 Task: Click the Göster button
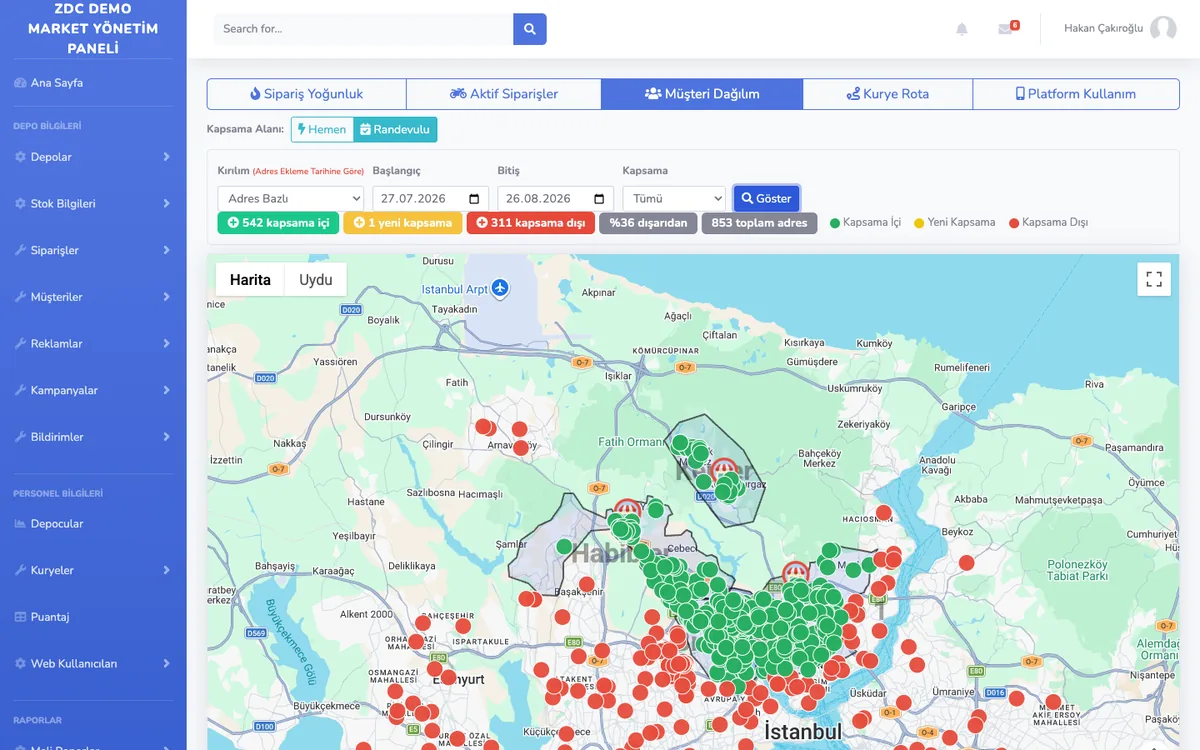tap(766, 198)
